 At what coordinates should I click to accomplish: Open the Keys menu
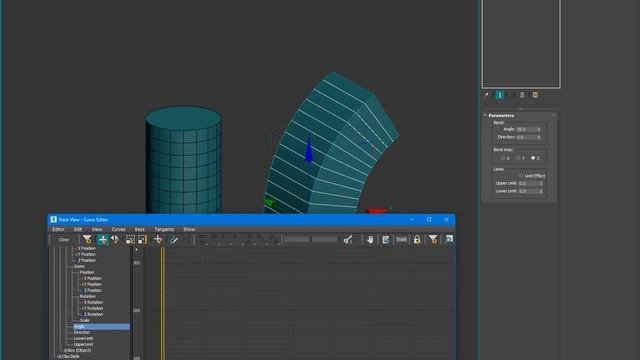[x=140, y=229]
